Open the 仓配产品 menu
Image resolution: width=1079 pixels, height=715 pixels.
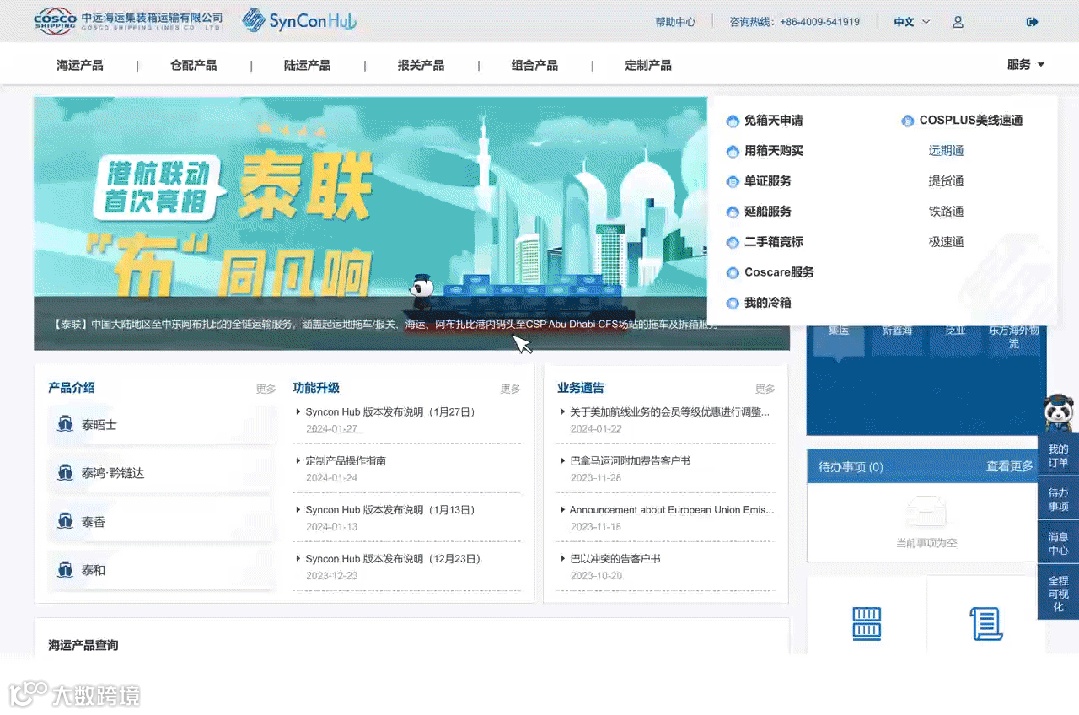pos(193,65)
